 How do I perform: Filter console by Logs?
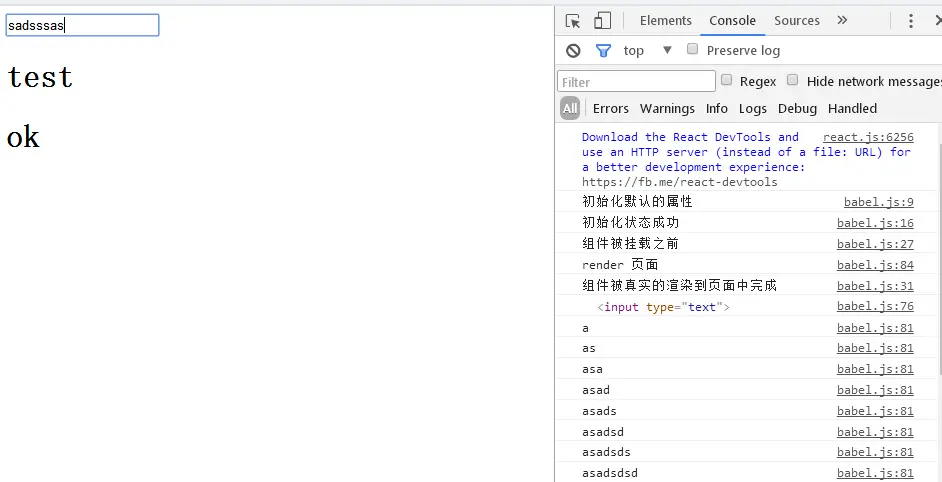tap(753, 109)
